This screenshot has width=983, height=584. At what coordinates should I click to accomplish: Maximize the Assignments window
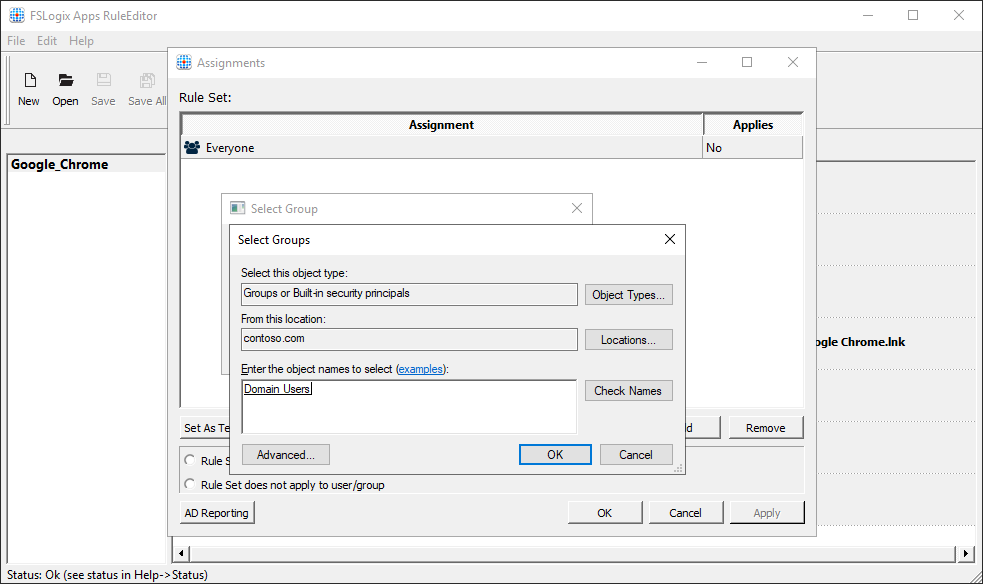click(x=747, y=62)
